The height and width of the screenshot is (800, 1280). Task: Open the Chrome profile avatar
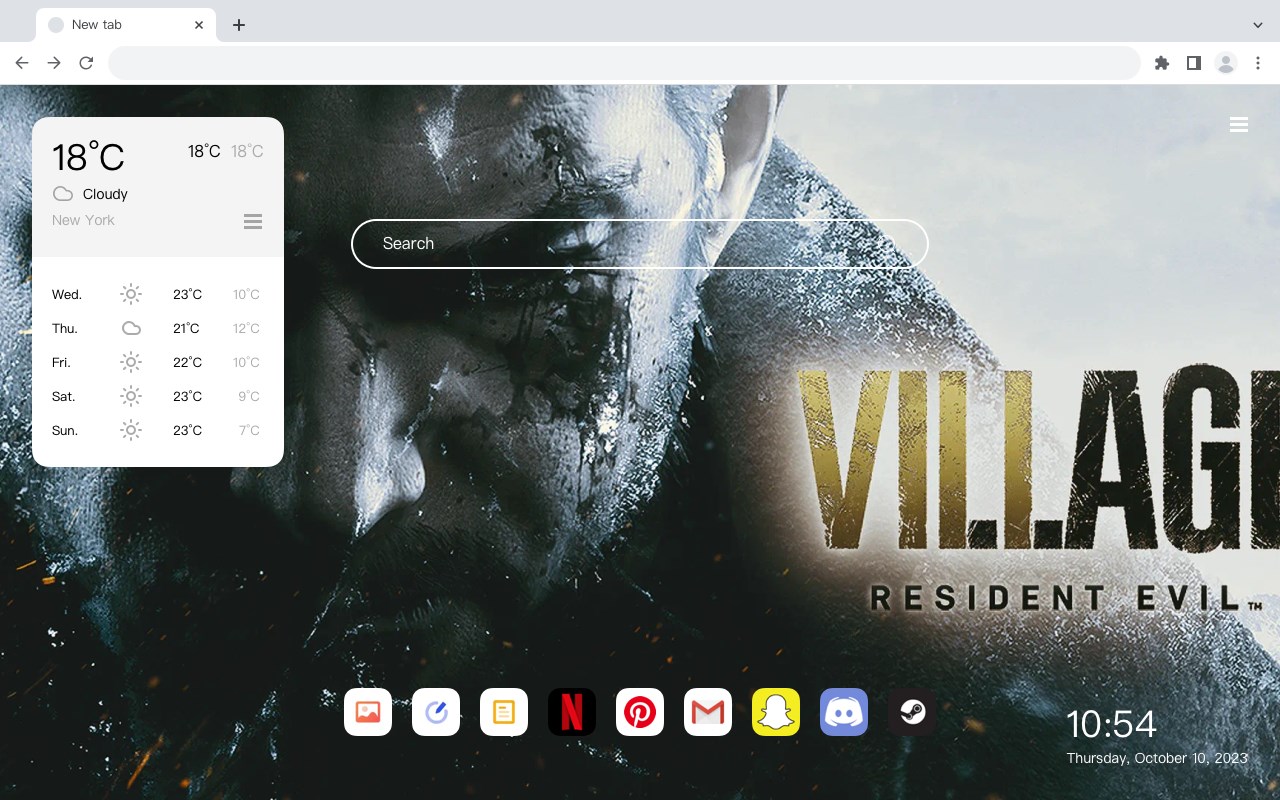coord(1226,63)
